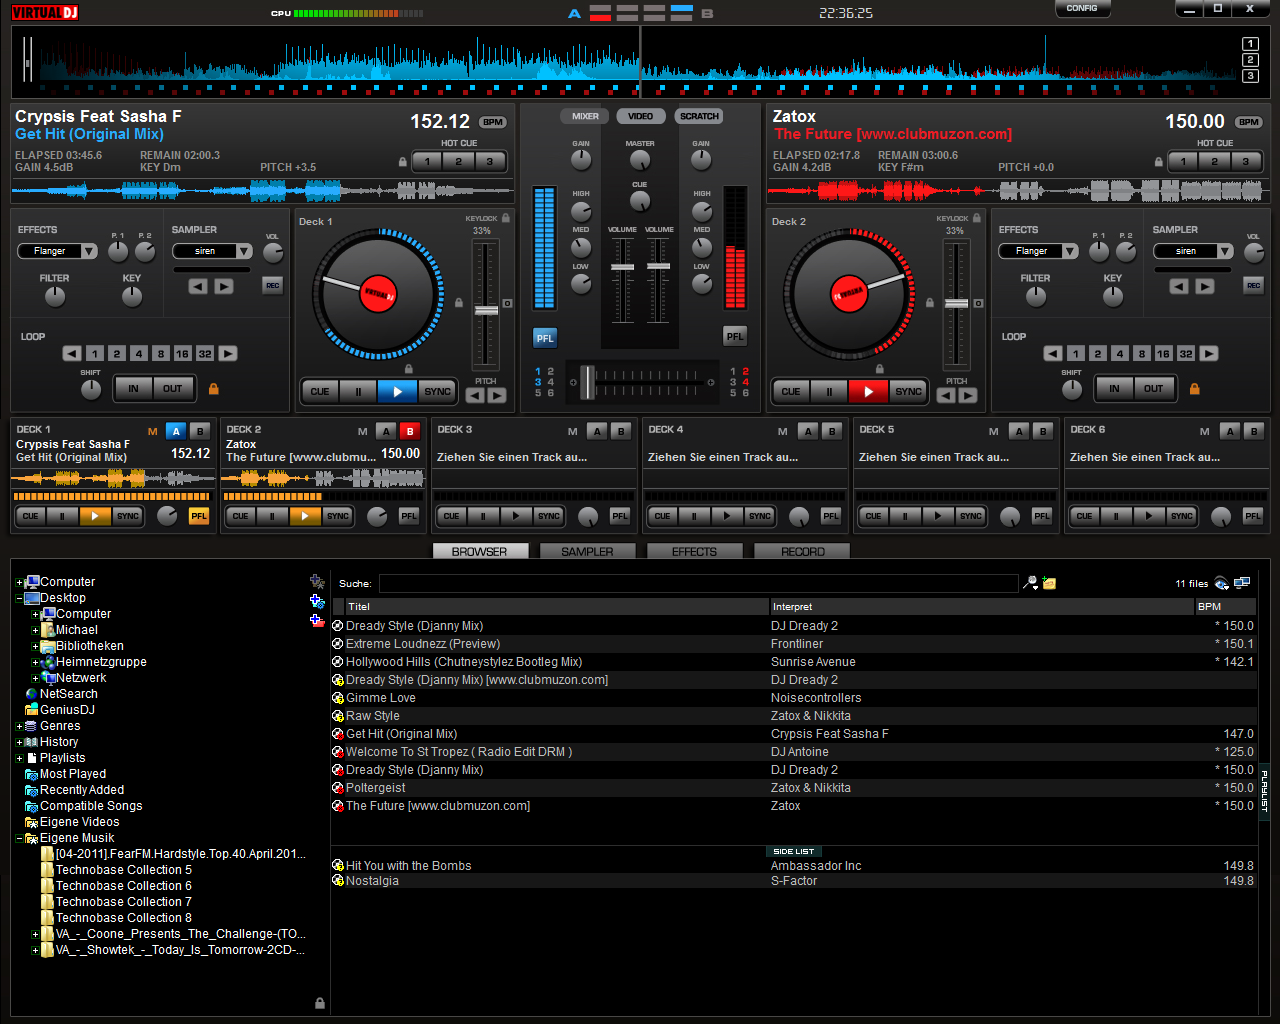Expand the Genres tree node

pyautogui.click(x=19, y=726)
